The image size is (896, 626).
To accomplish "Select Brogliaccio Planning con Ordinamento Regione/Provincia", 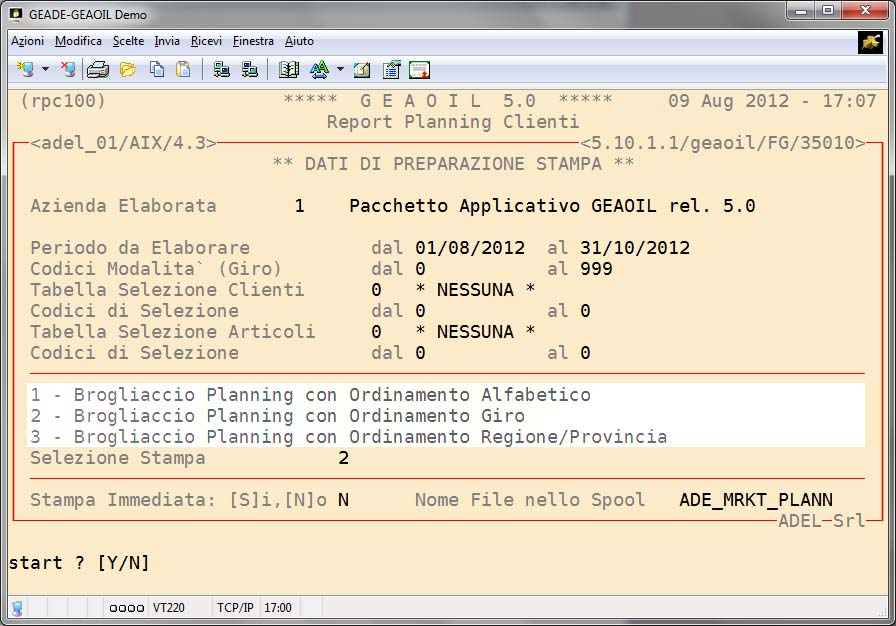I will click(x=348, y=437).
